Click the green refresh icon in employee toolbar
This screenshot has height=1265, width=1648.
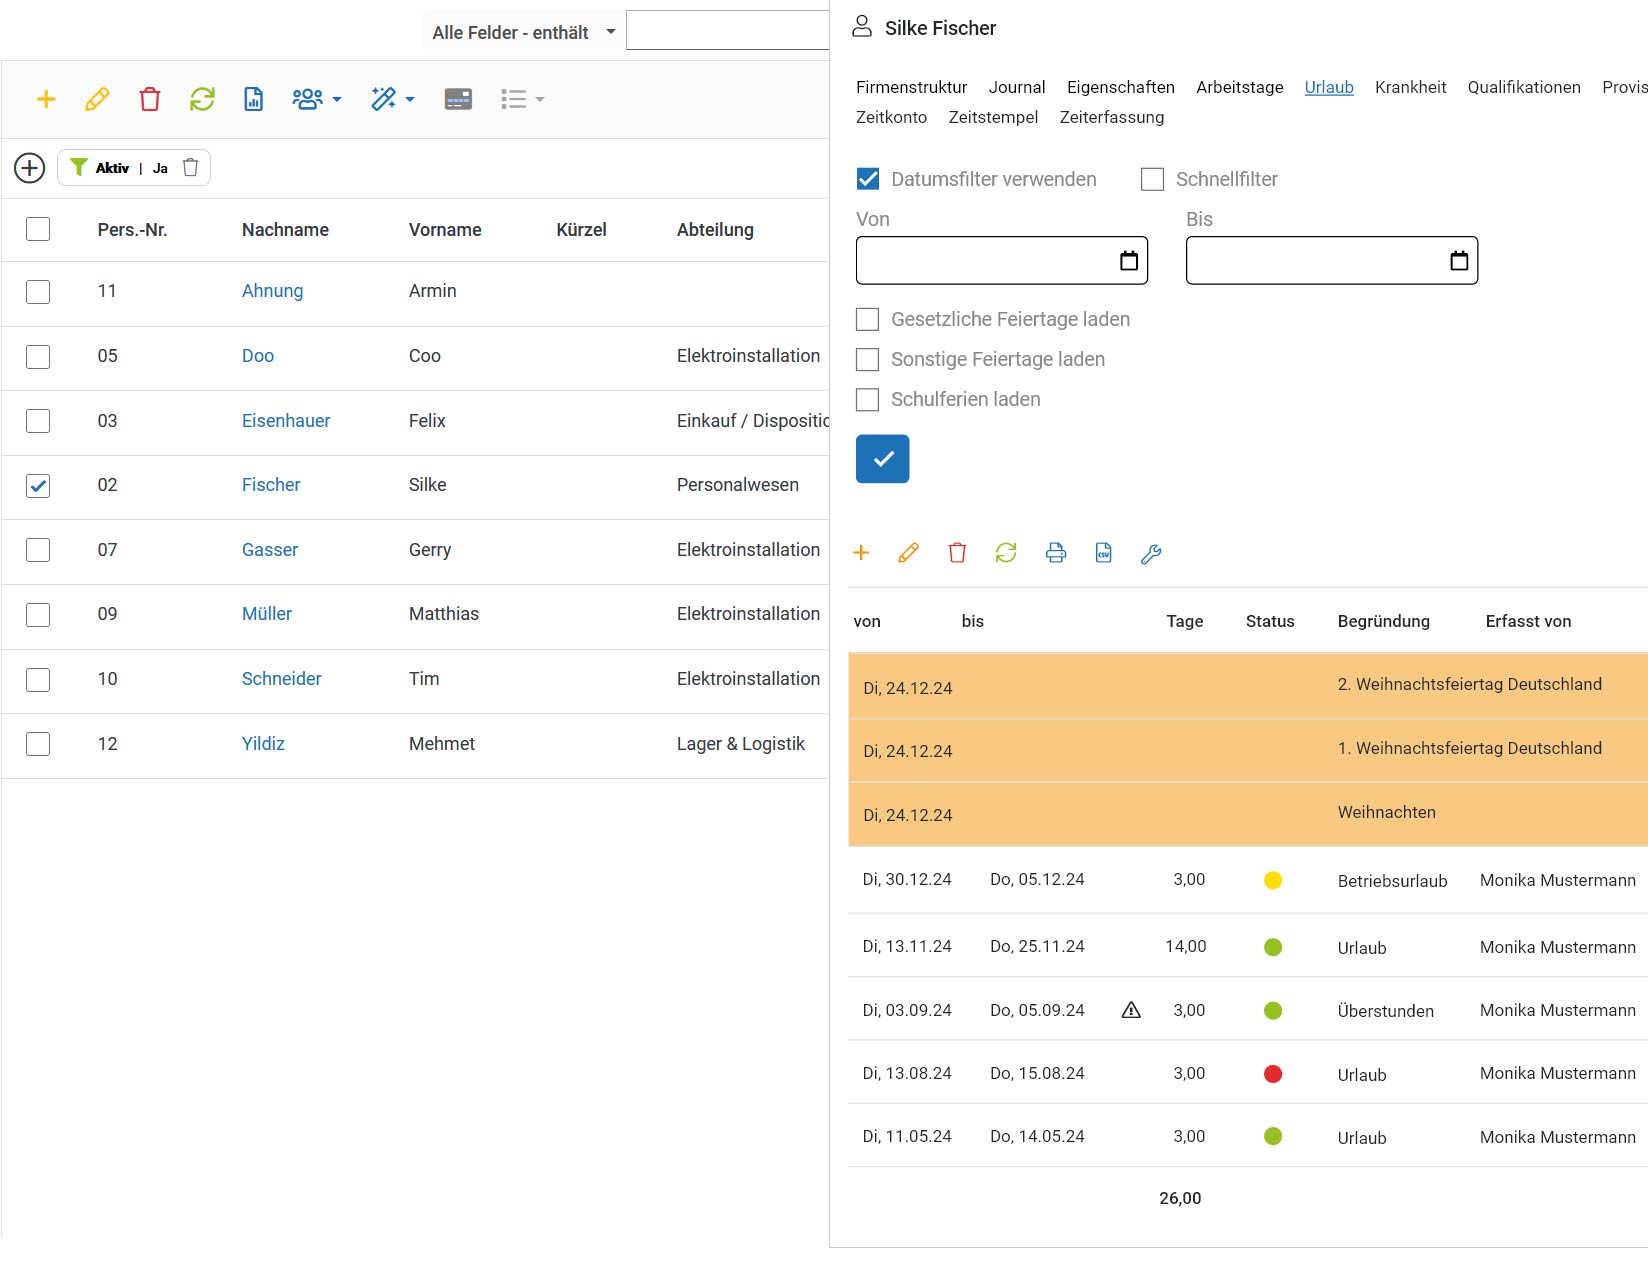202,99
